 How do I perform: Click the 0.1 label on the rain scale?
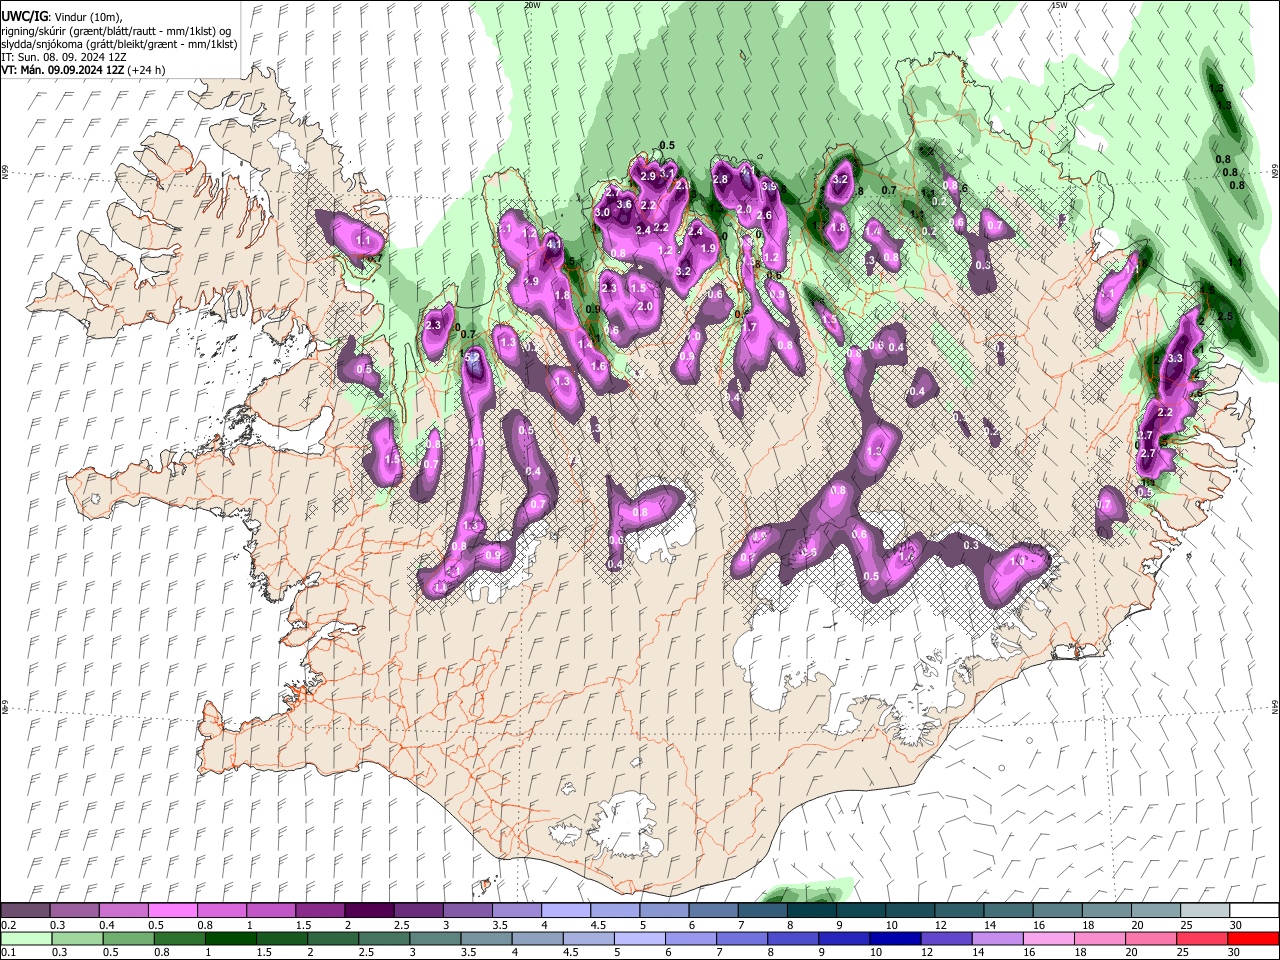(x=7, y=953)
